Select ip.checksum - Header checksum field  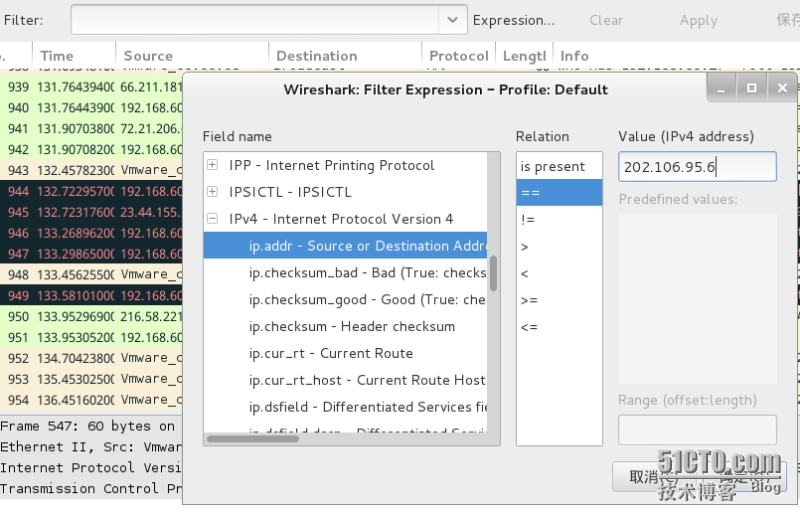click(345, 326)
